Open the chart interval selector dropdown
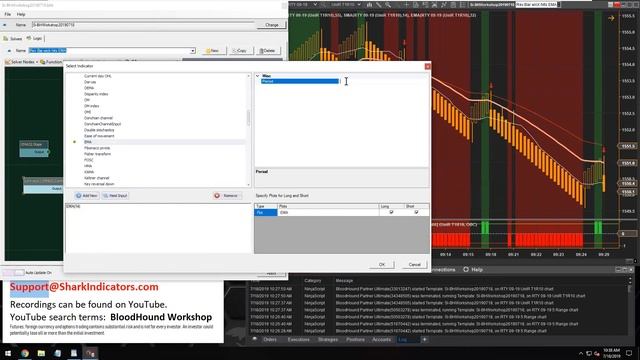The width and height of the screenshot is (640, 360). click(x=359, y=4)
